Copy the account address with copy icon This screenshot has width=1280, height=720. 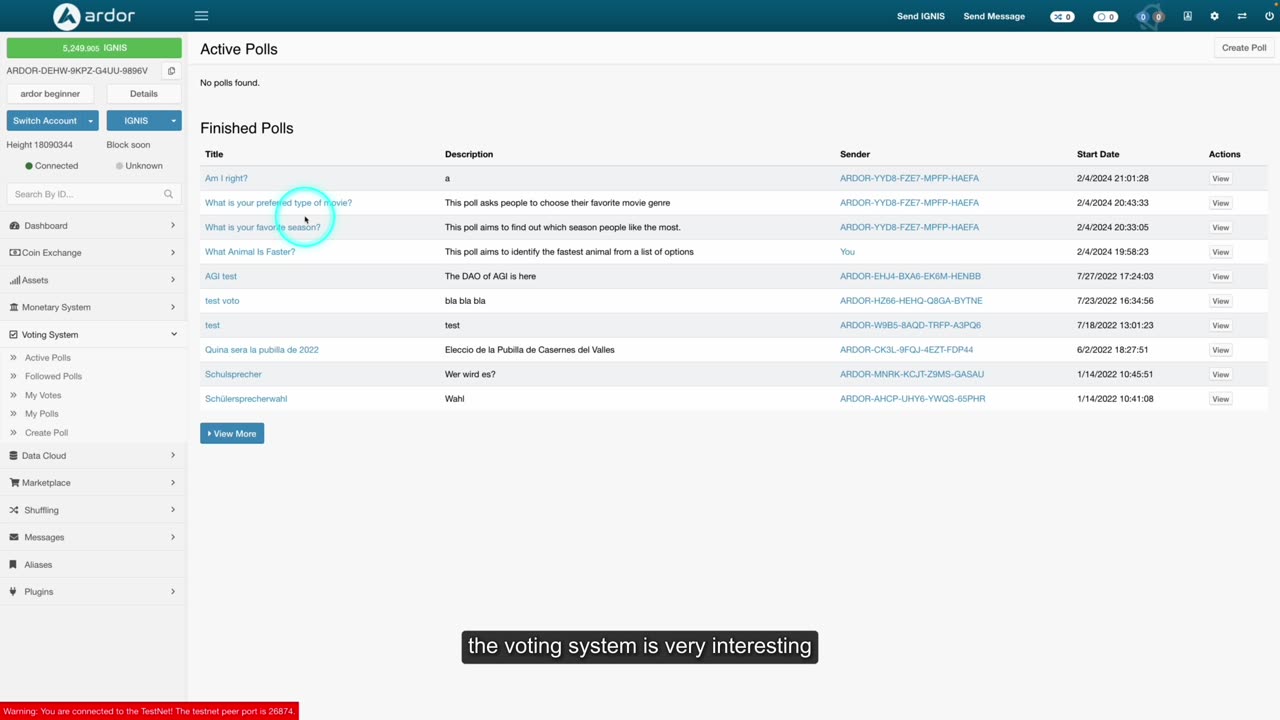point(171,71)
